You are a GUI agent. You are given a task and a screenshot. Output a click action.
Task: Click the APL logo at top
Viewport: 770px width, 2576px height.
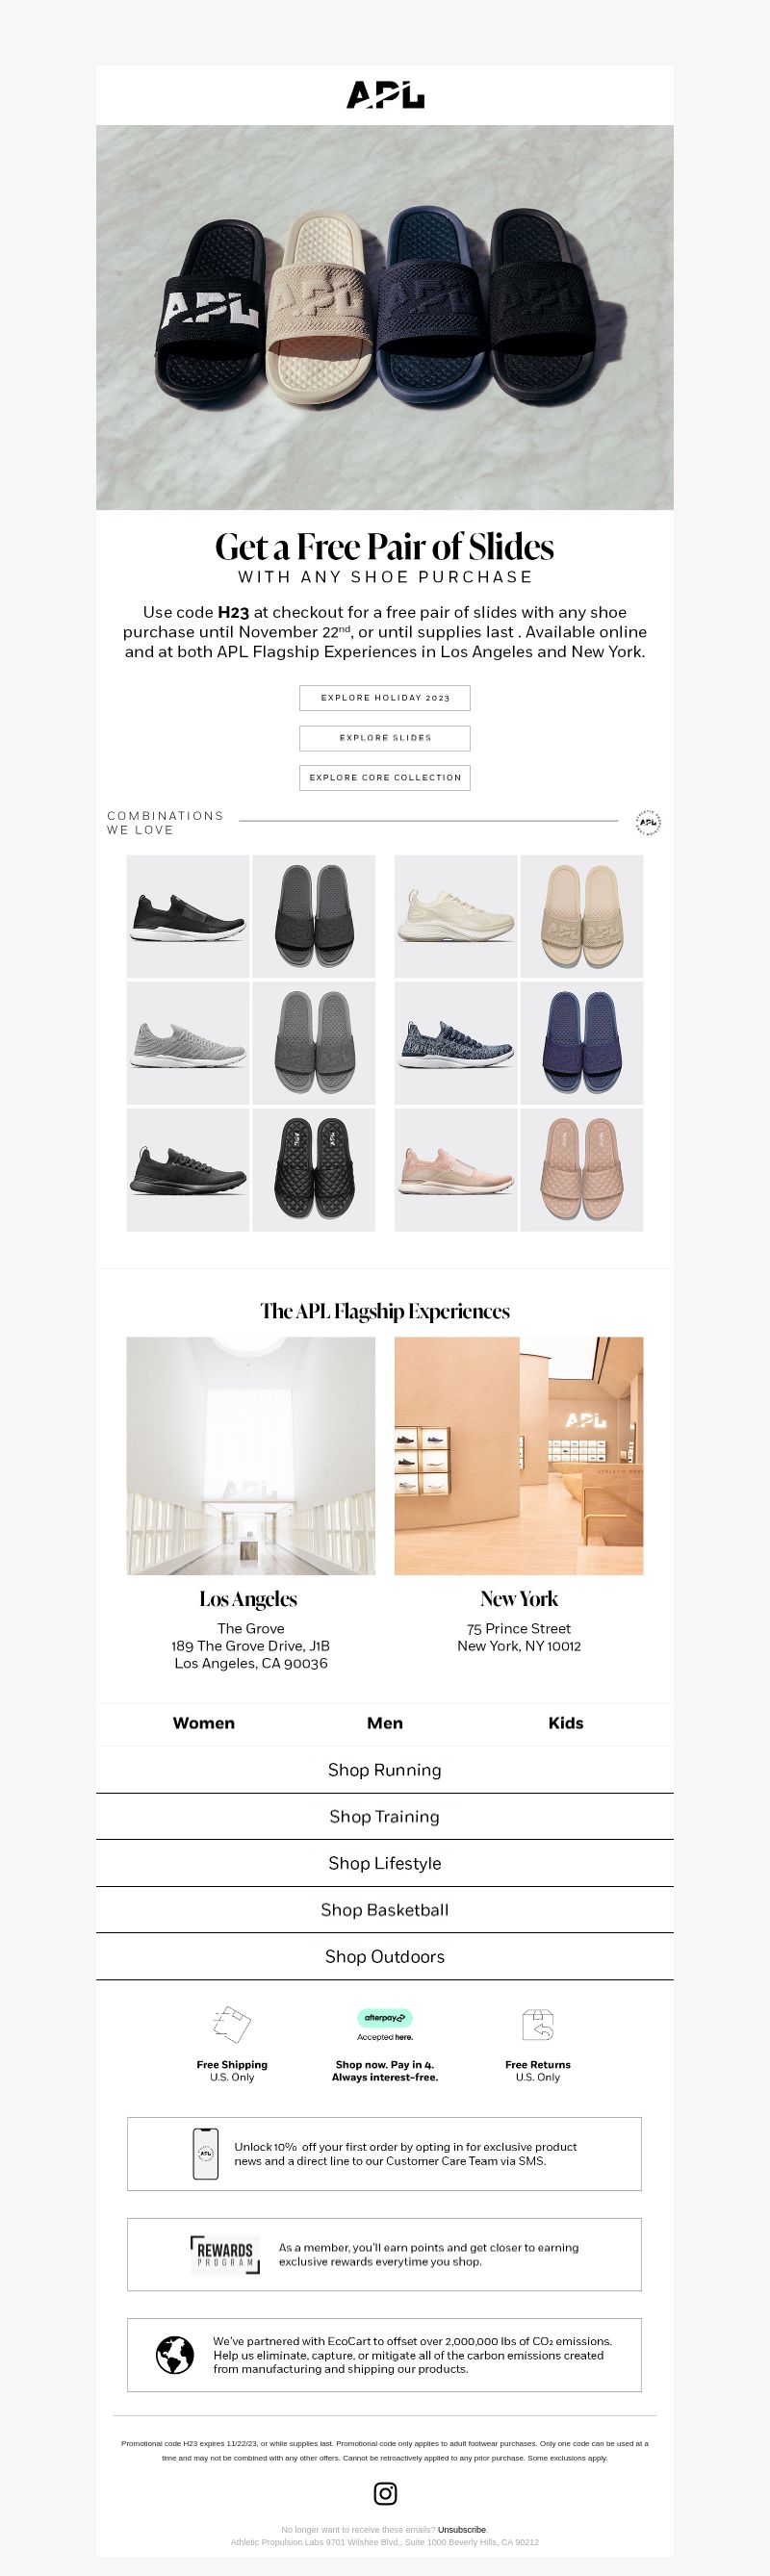[x=385, y=96]
